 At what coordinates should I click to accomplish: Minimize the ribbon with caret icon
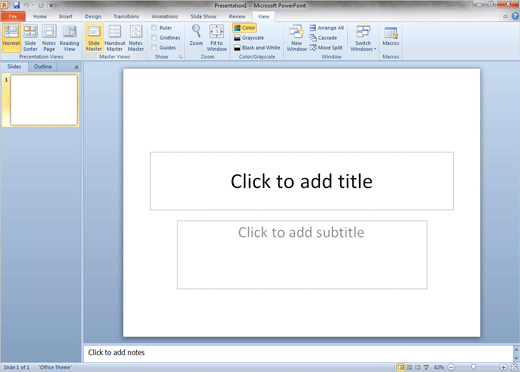tap(505, 16)
